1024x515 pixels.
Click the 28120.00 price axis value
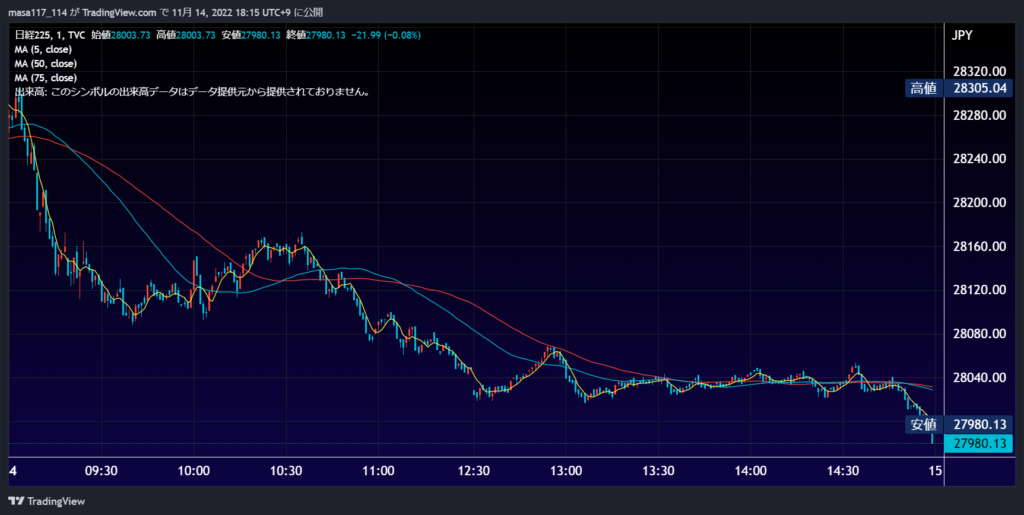979,290
